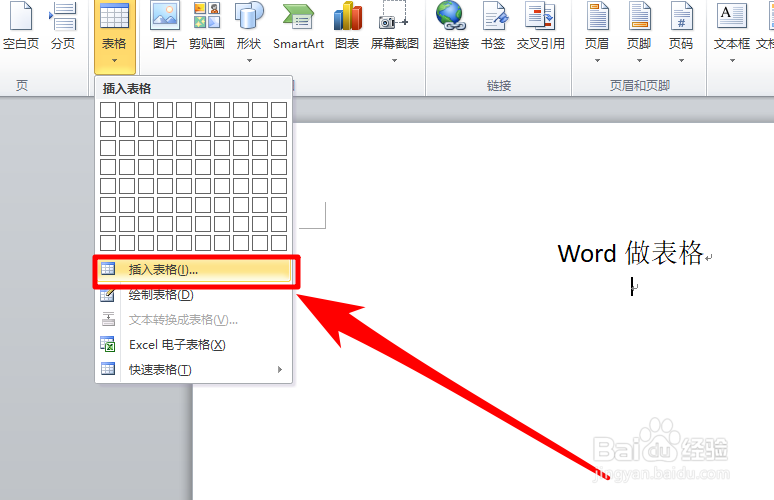Expand the 文本框 dropdown arrow
Image resolution: width=774 pixels, height=500 pixels.
click(732, 61)
